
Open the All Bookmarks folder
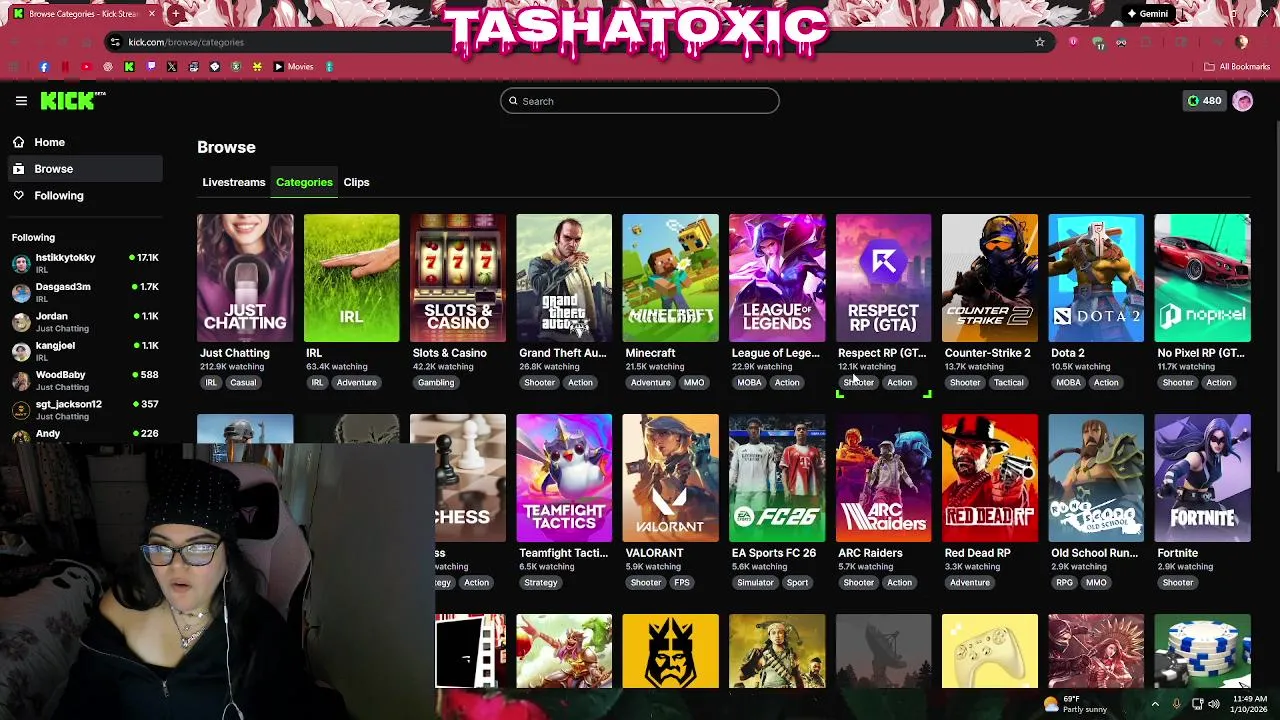point(1237,67)
